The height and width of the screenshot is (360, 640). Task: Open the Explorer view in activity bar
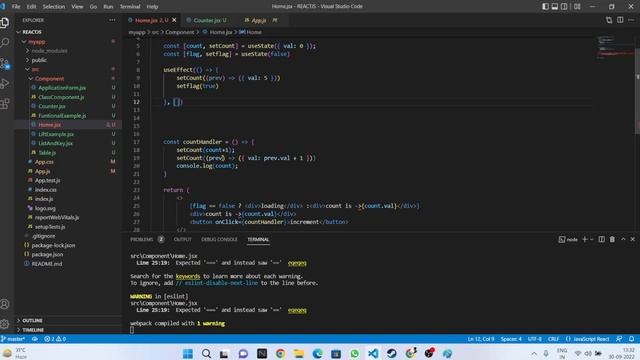(x=5, y=22)
